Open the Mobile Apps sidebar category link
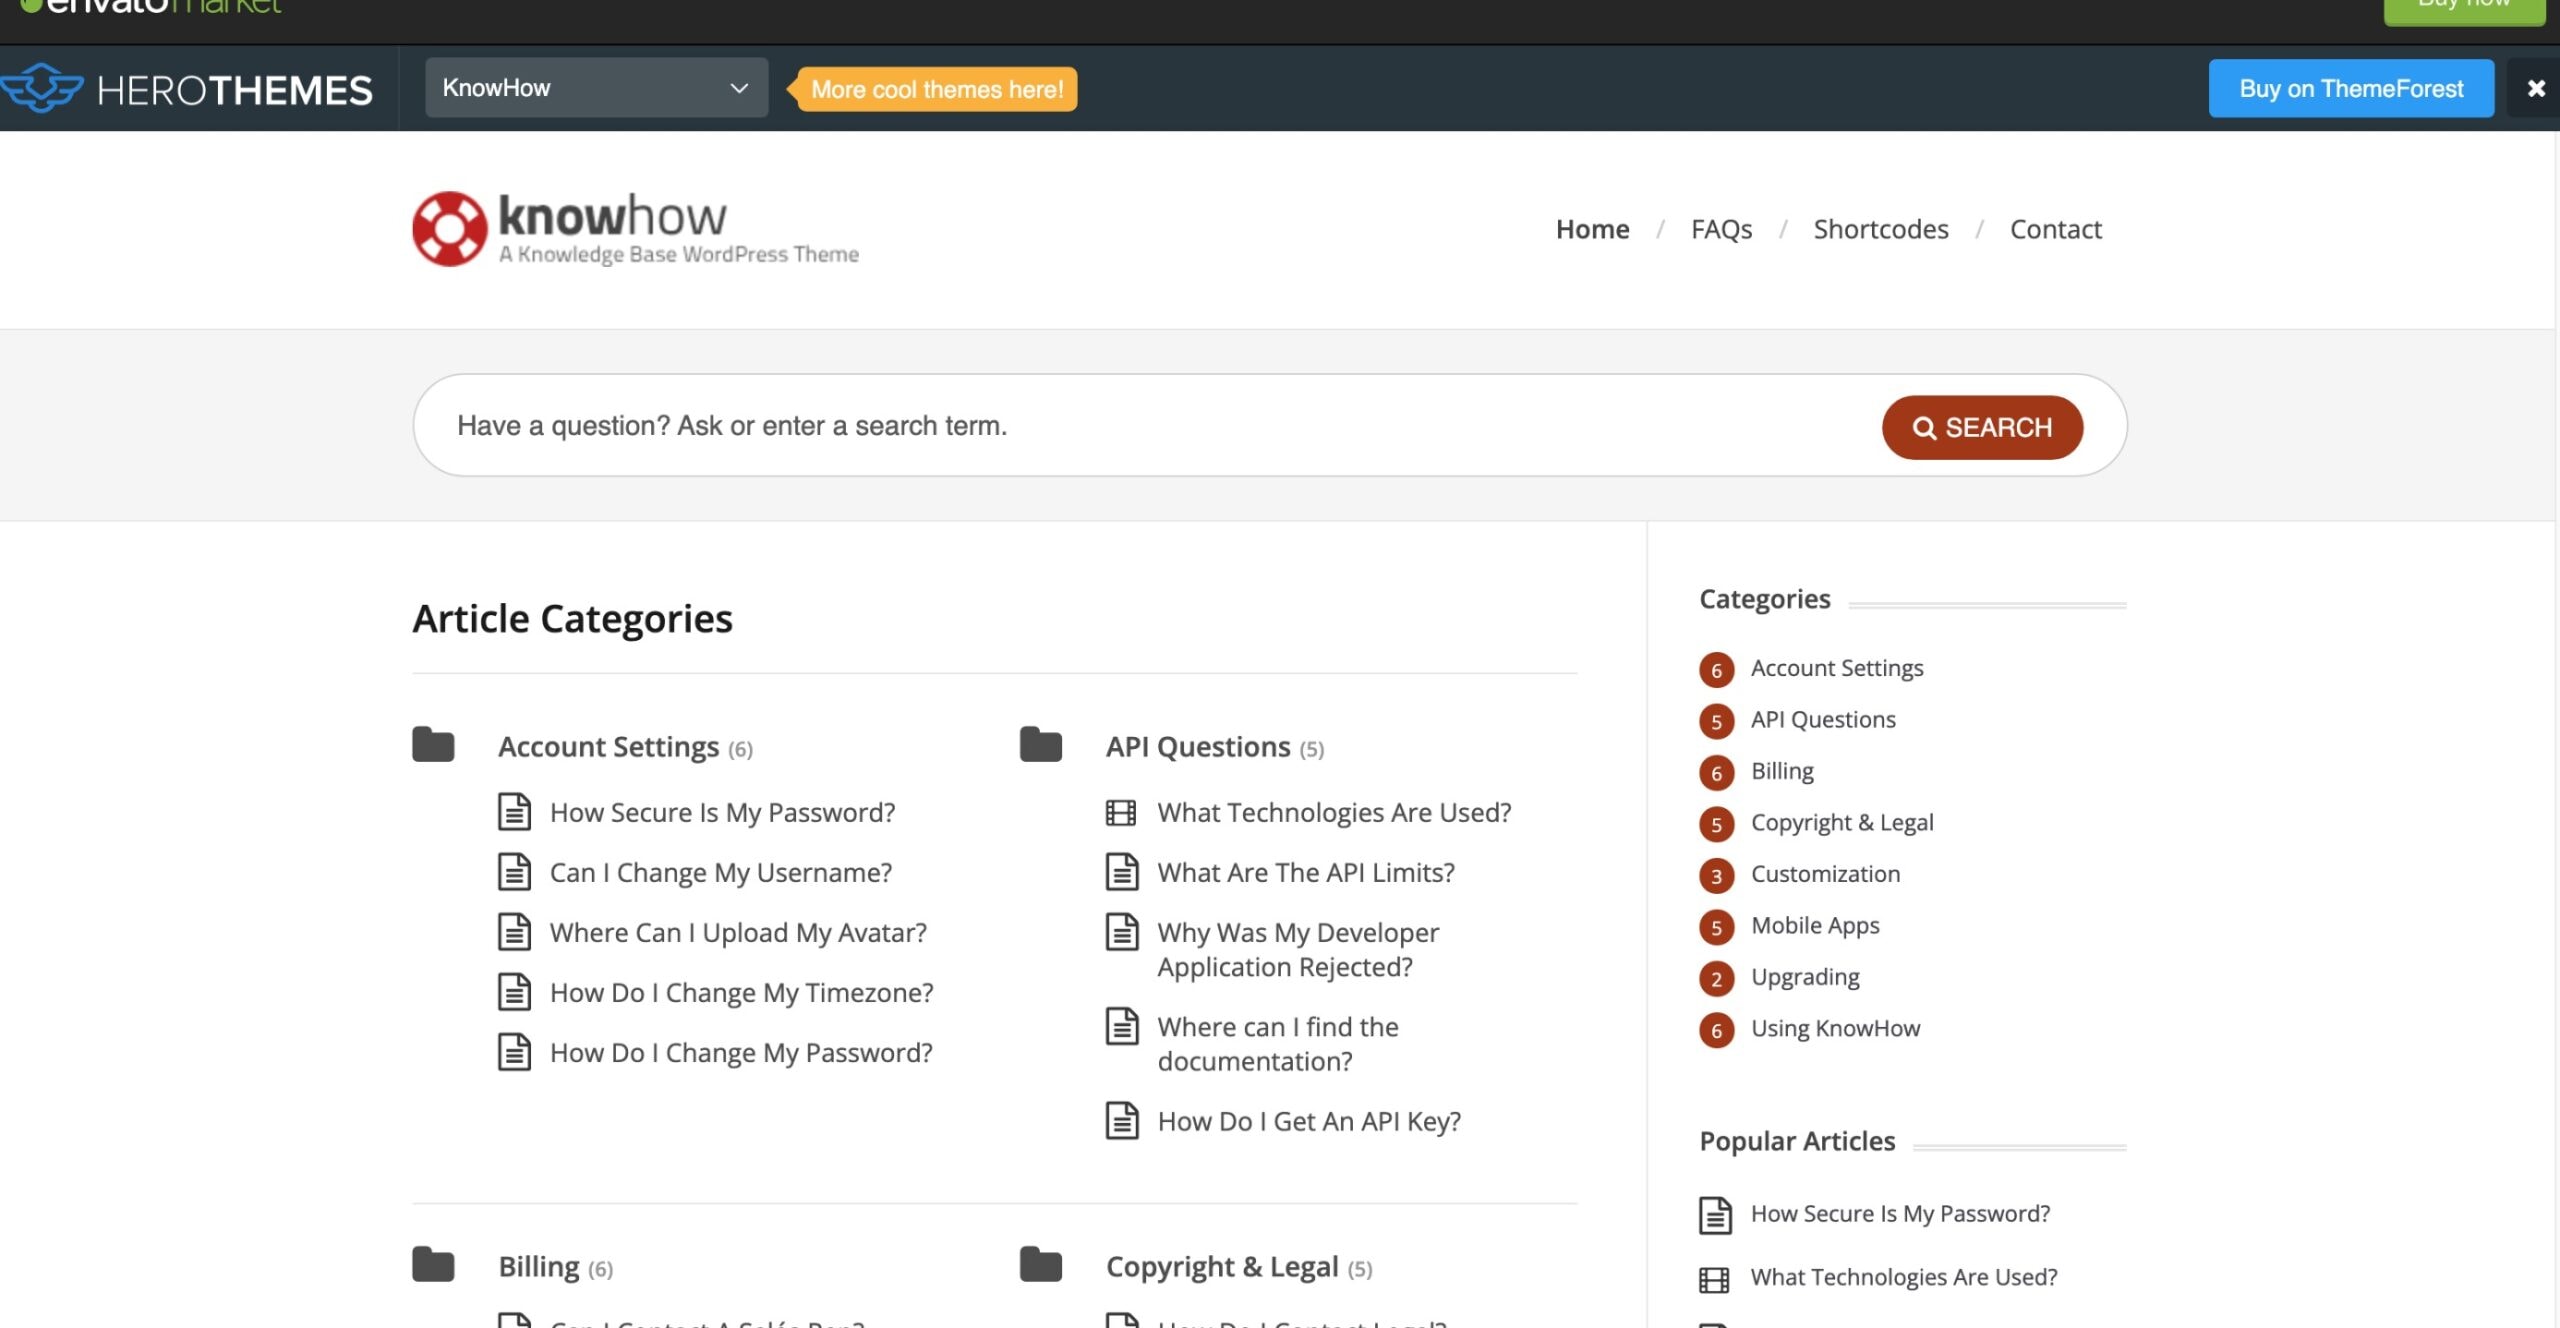Viewport: 2560px width, 1328px height. pos(1814,925)
